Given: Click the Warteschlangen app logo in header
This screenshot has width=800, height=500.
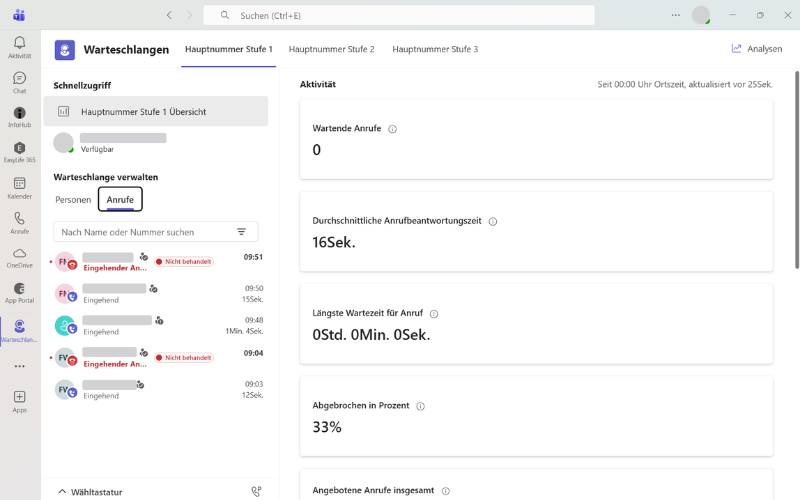Looking at the screenshot, I should (x=65, y=49).
